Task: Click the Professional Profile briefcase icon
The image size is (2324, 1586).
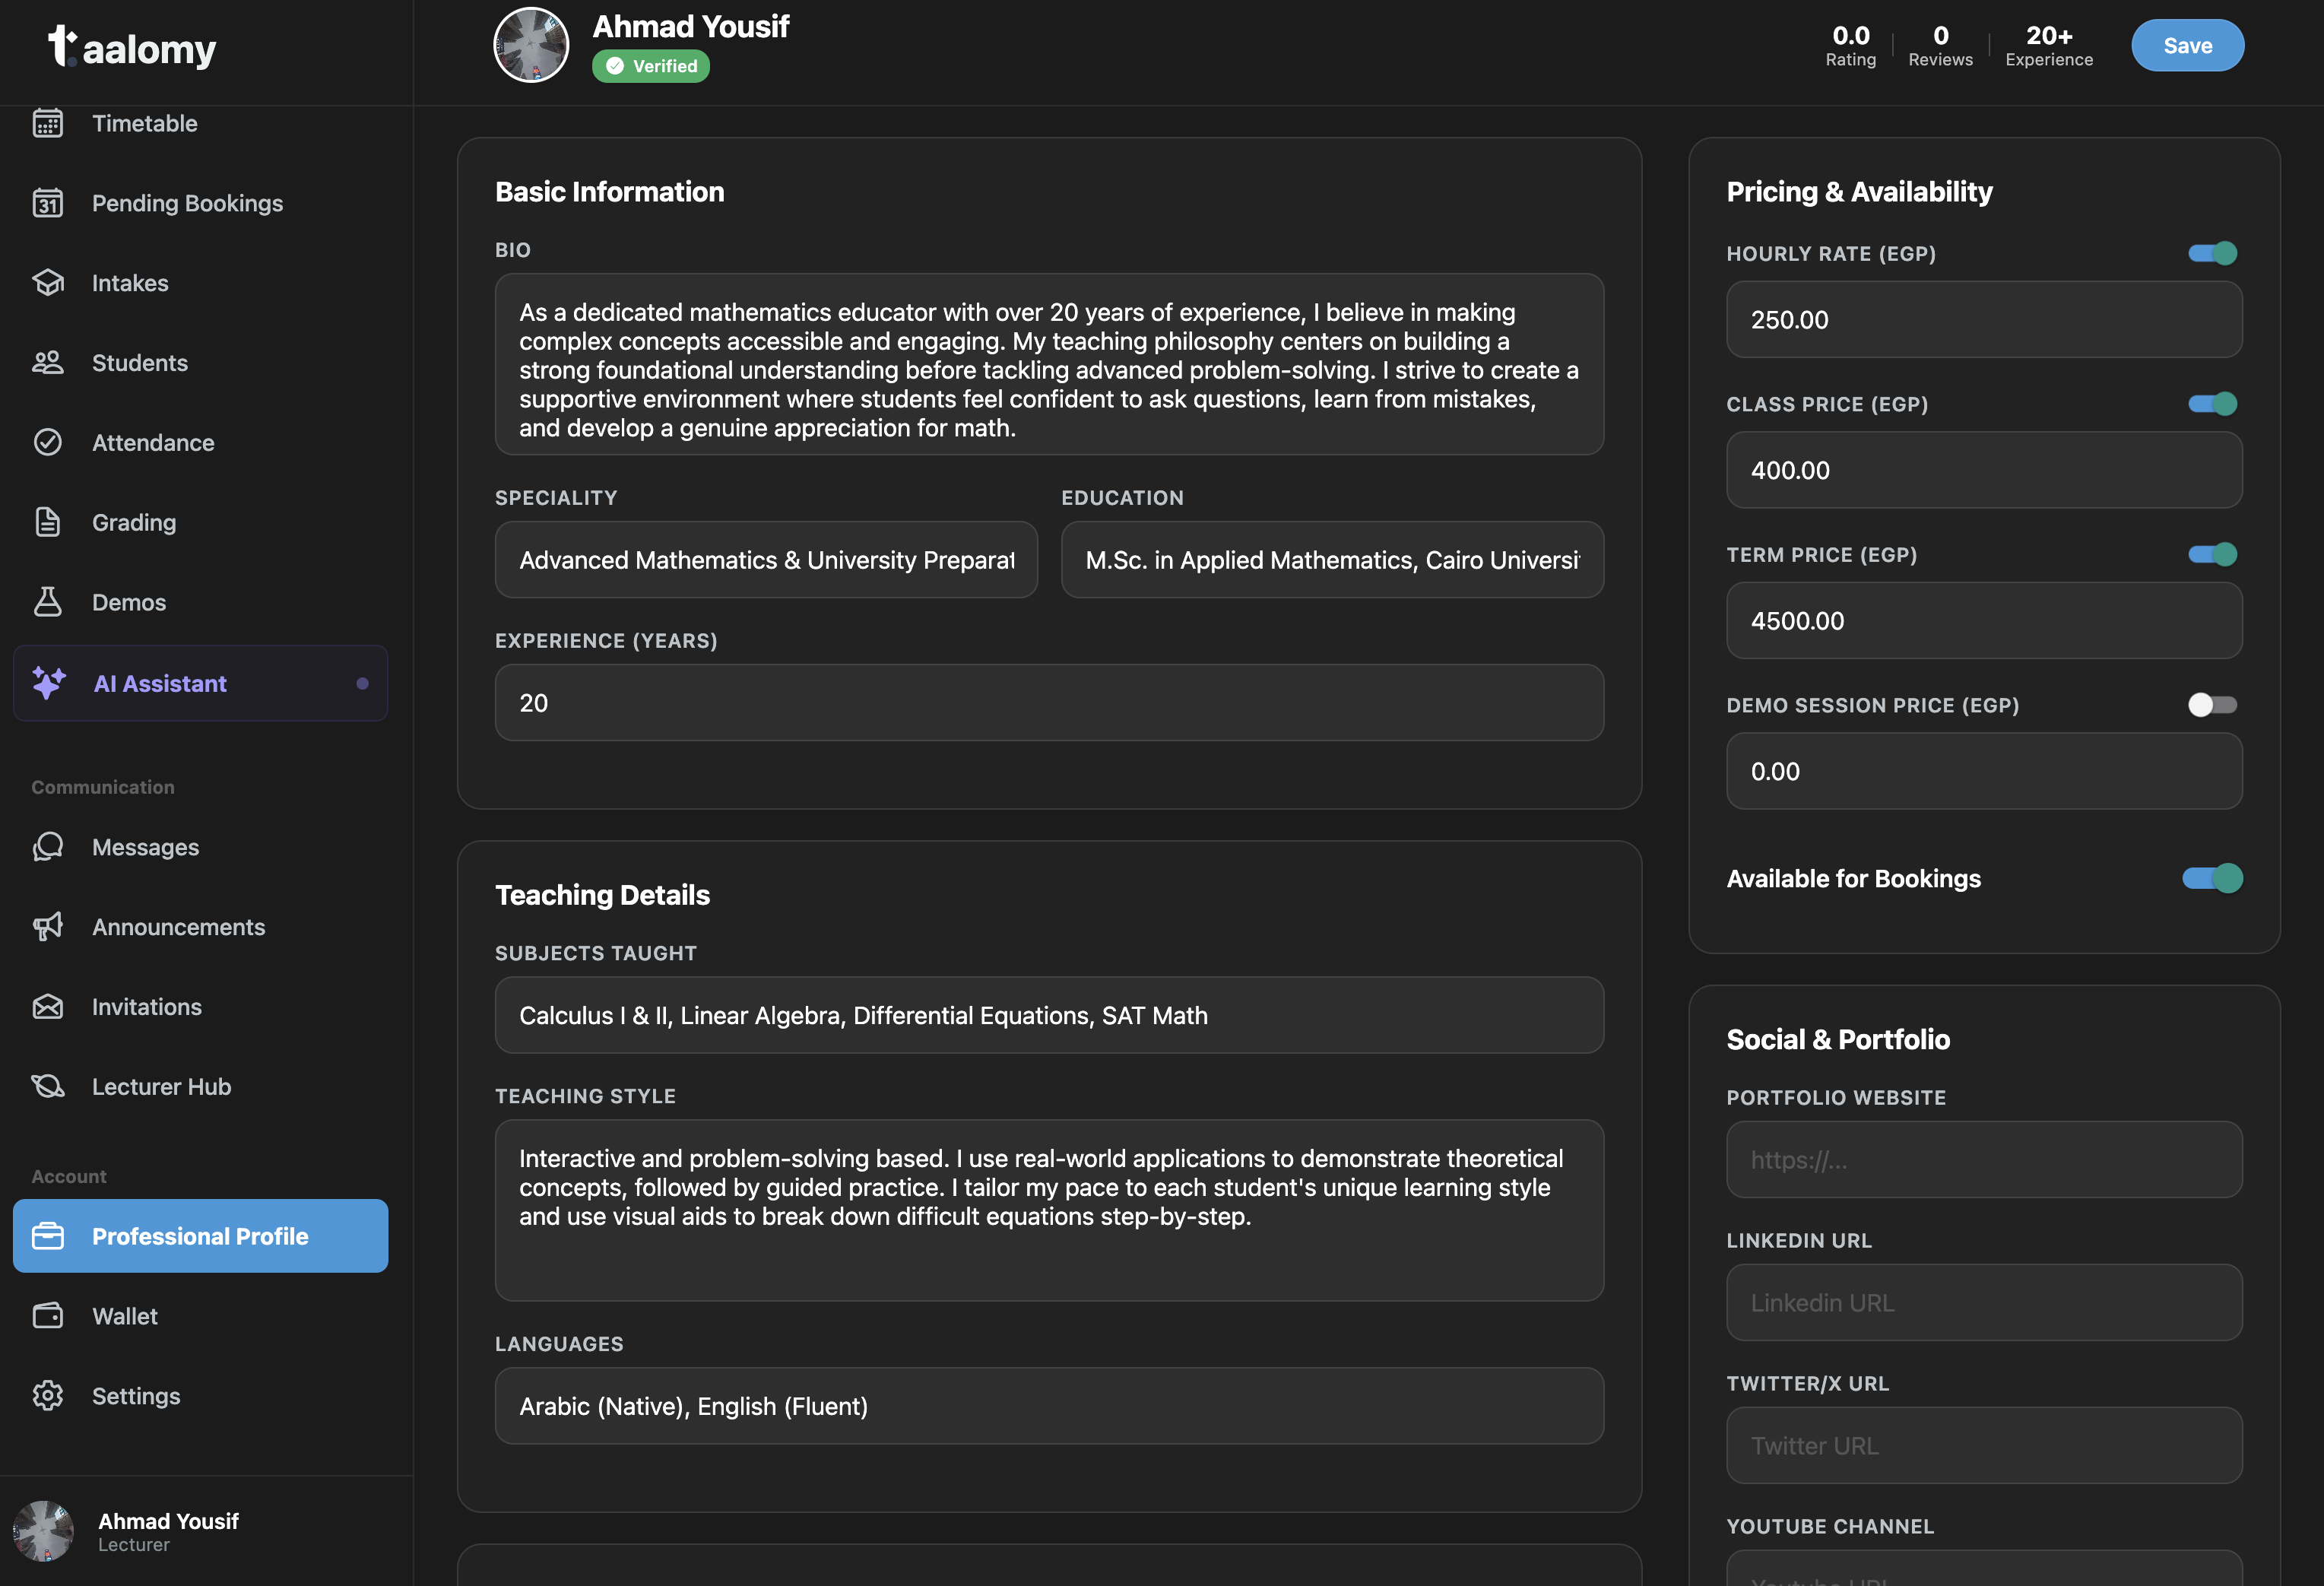Action: coord(48,1236)
